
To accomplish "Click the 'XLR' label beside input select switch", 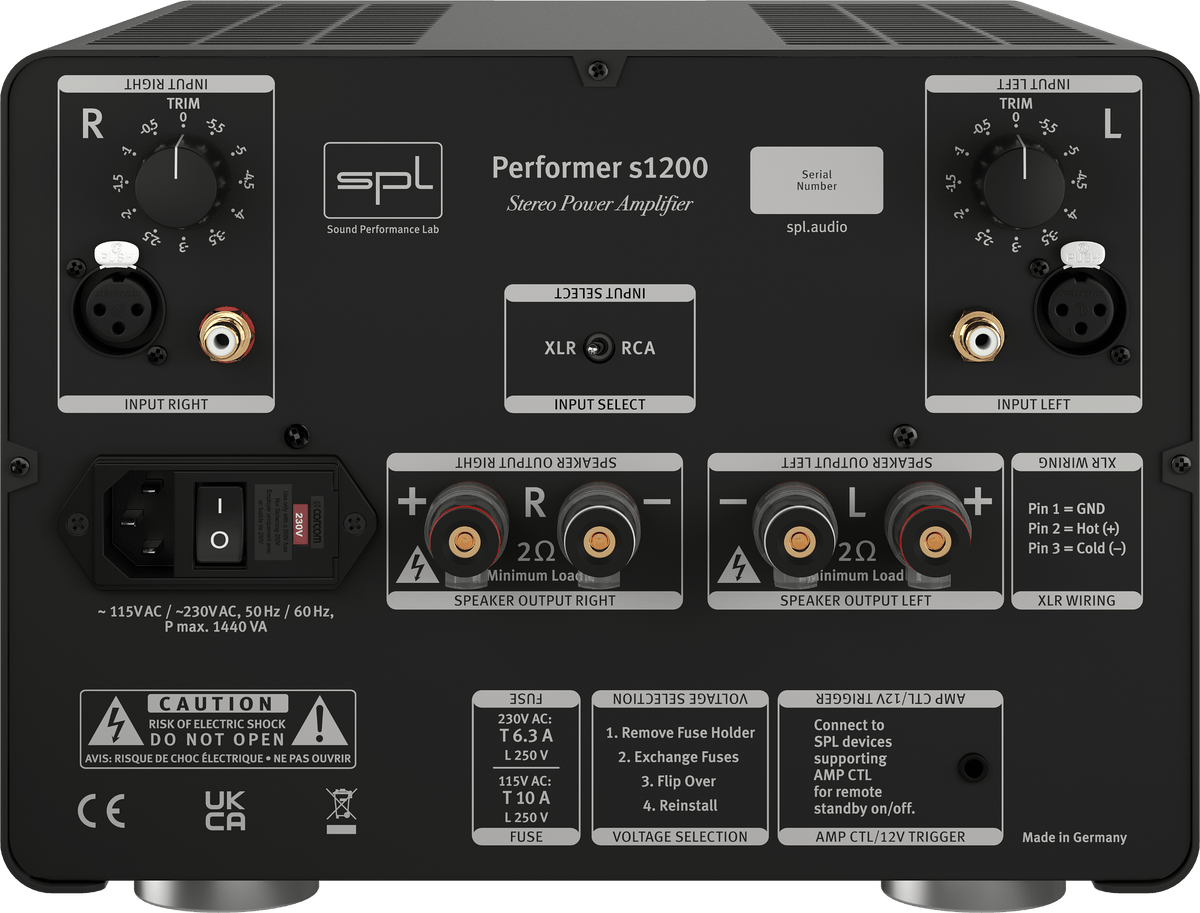I will 560,348.
